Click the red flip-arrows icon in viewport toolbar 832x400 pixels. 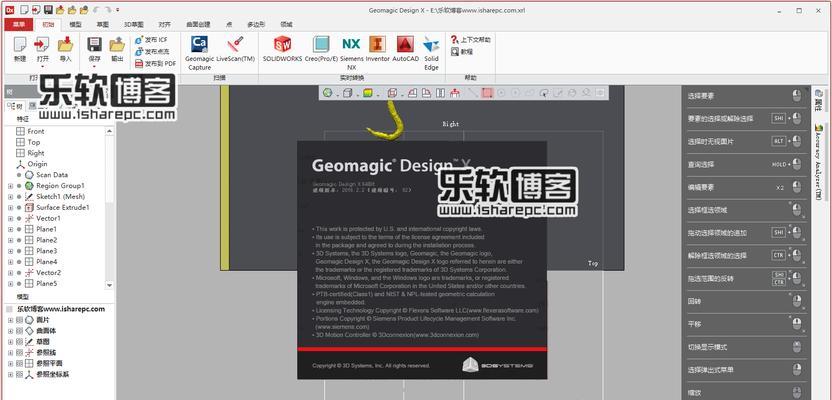tap(455, 93)
